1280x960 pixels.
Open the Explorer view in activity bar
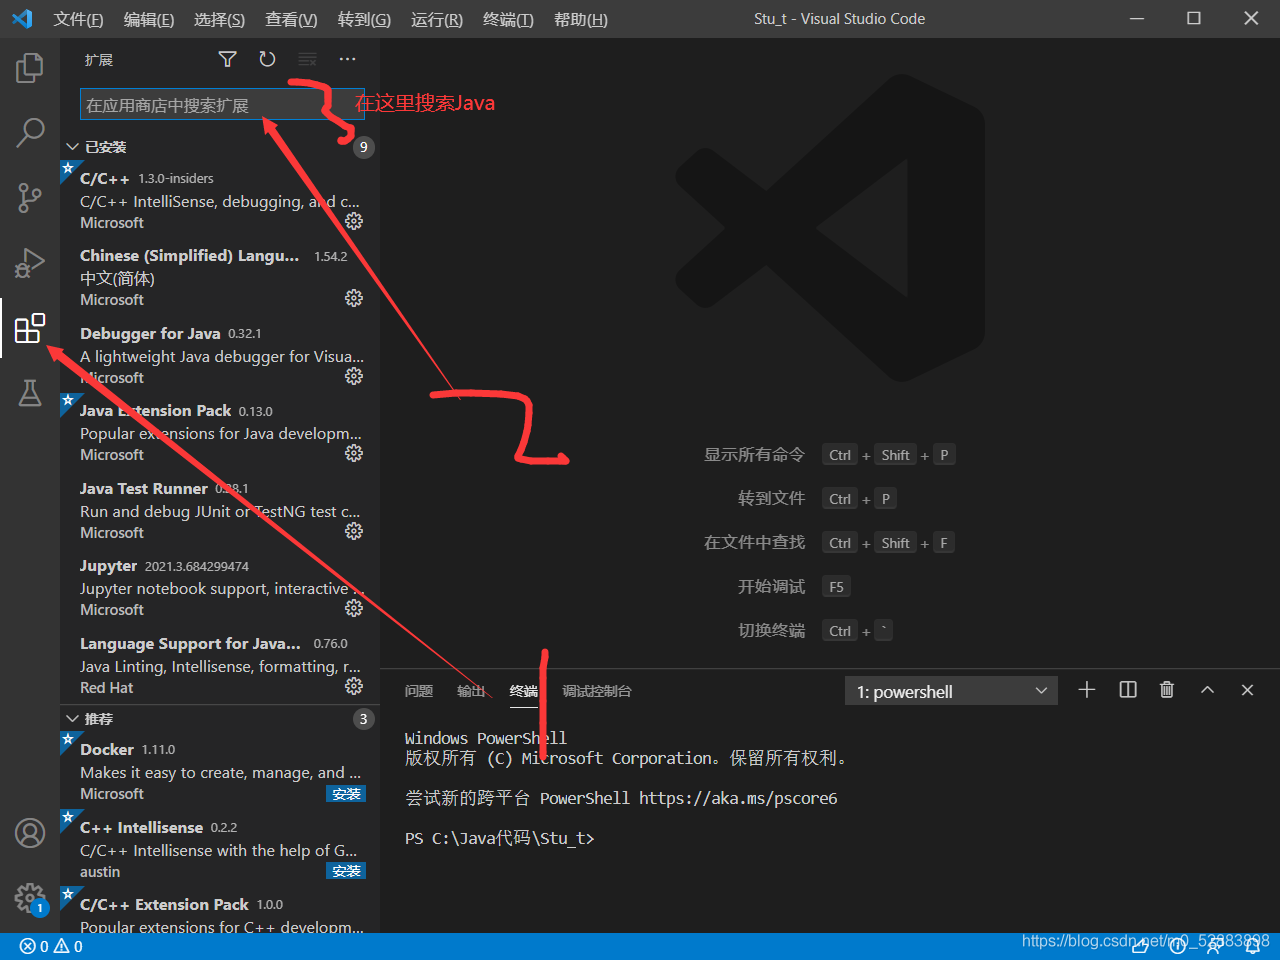point(30,68)
